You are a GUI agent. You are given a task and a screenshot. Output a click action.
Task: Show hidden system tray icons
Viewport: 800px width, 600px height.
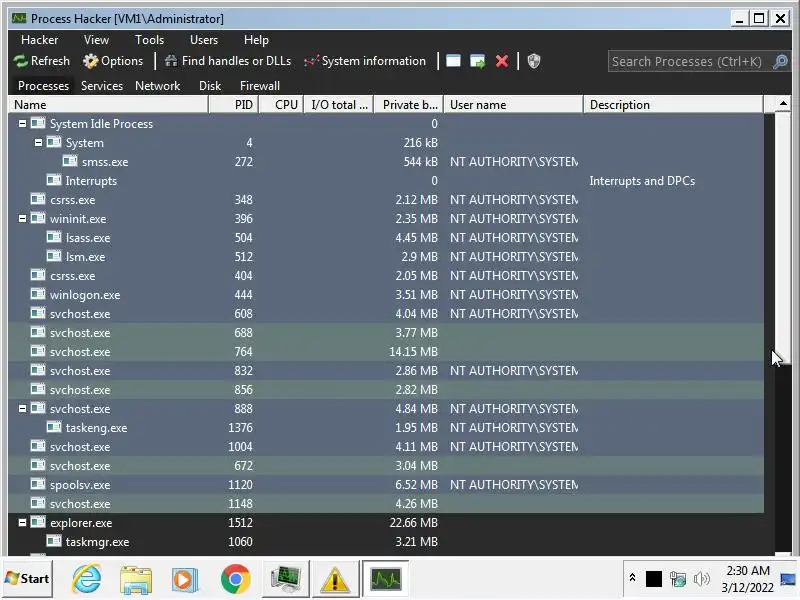(632, 578)
